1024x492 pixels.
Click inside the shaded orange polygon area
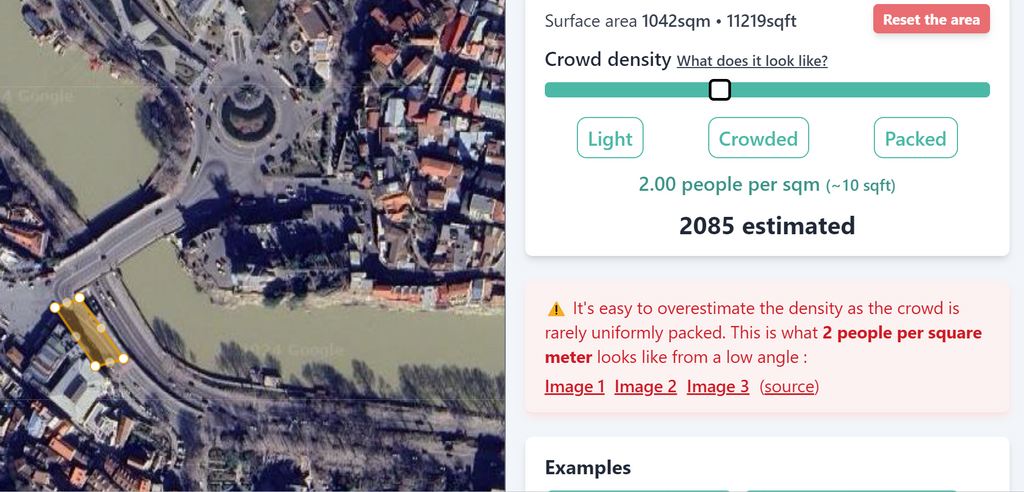coord(88,332)
